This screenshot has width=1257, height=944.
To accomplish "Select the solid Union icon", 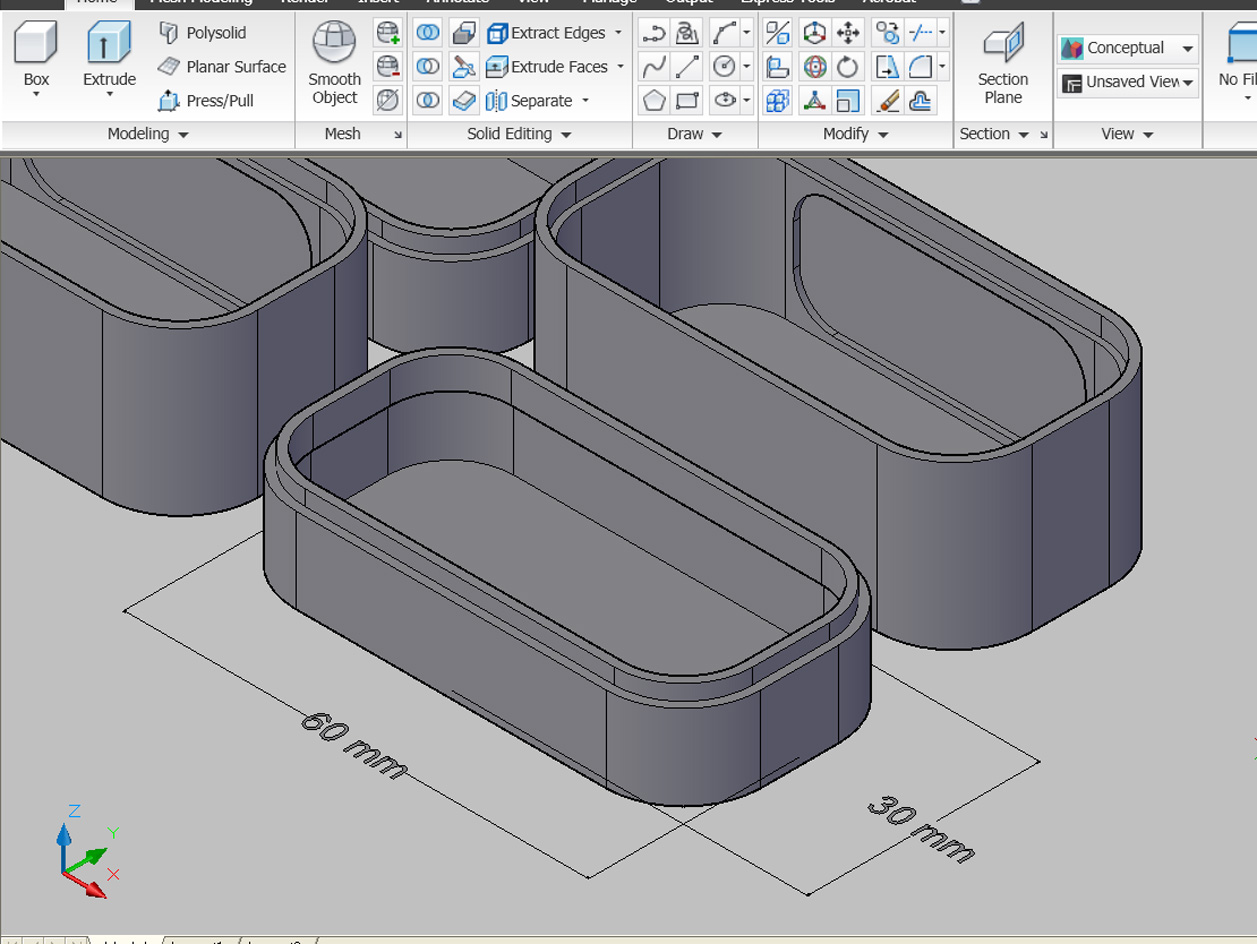I will 428,33.
